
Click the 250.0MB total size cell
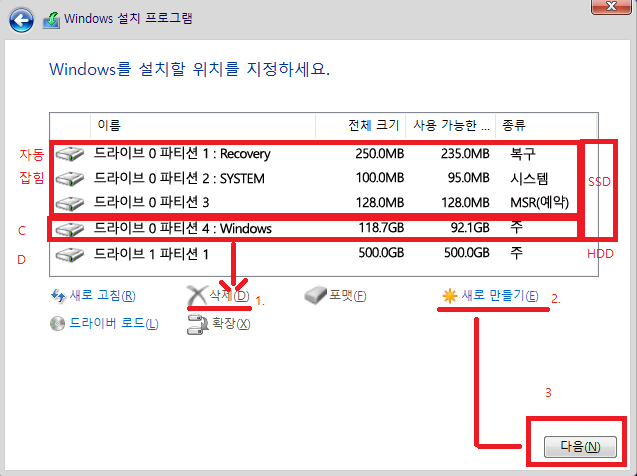point(379,154)
